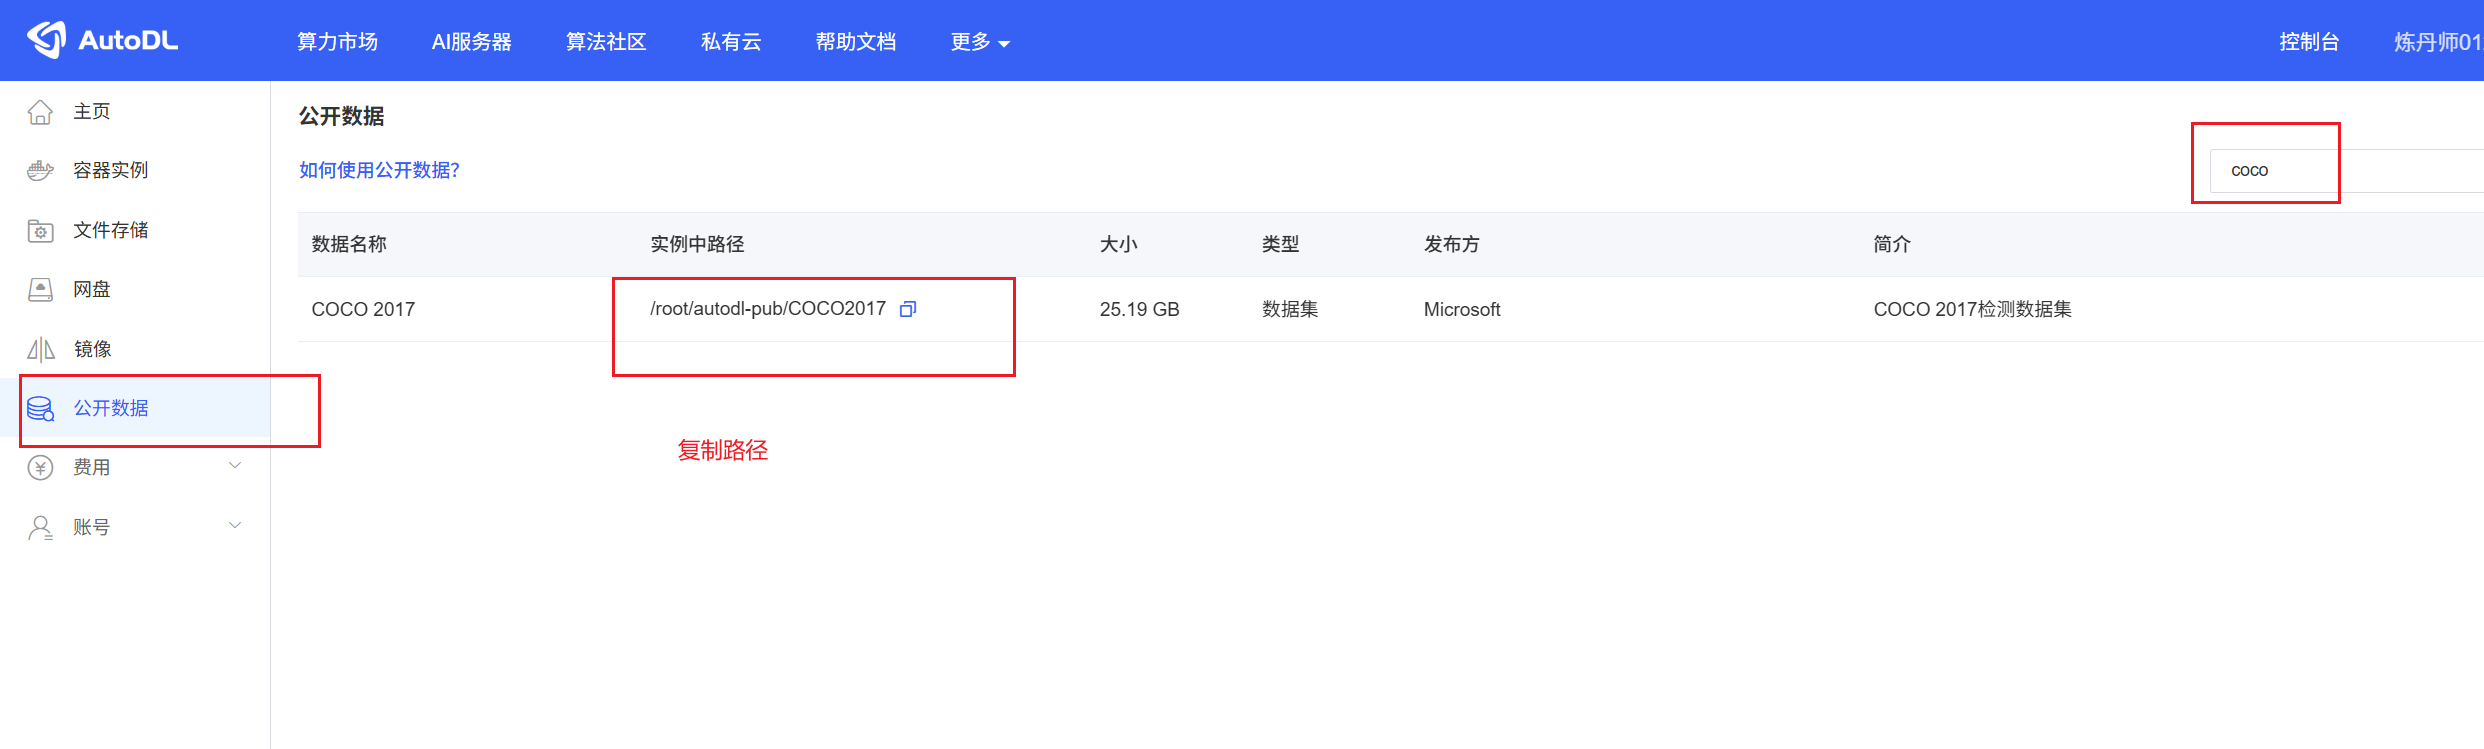Screen dimensions: 2484x749
Task: Open the 更多 dropdown menu
Action: point(980,42)
